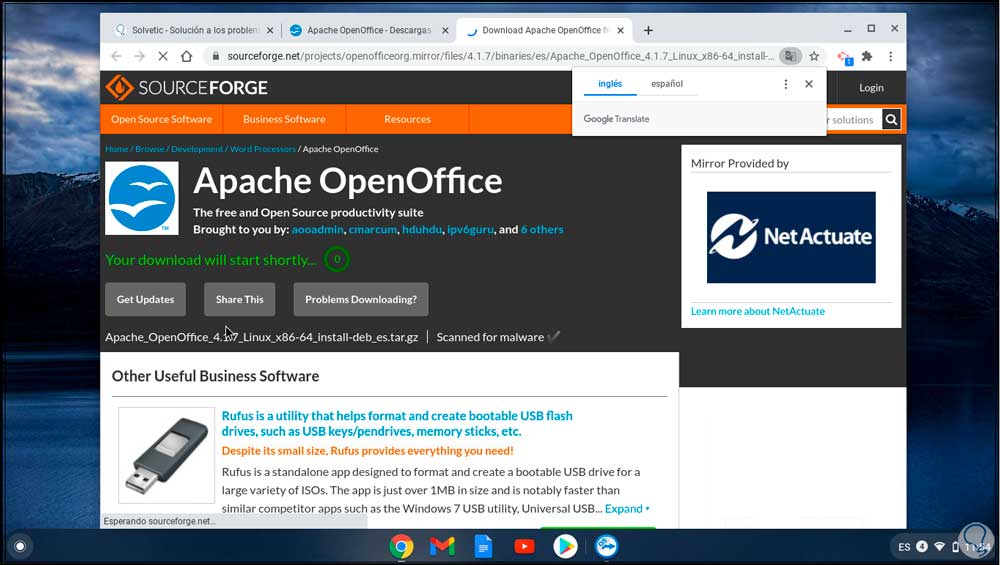Close the Download Apache OpenOffice tab
This screenshot has width=1000, height=565.
click(x=621, y=30)
